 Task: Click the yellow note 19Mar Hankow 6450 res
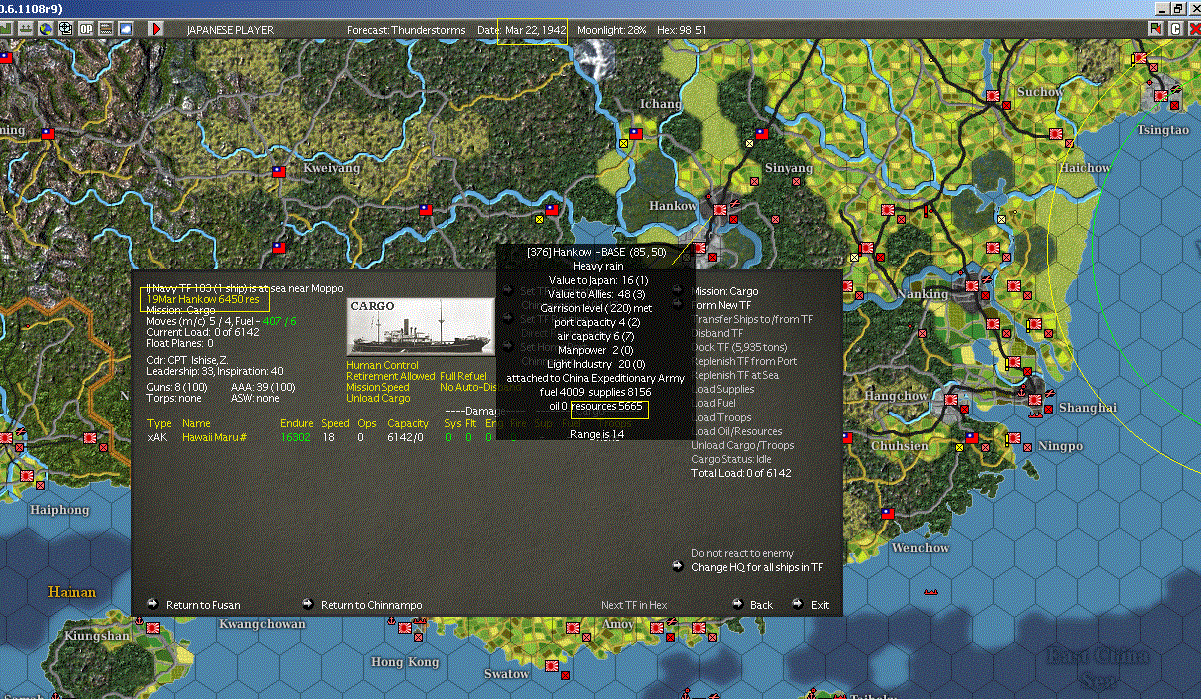[204, 299]
